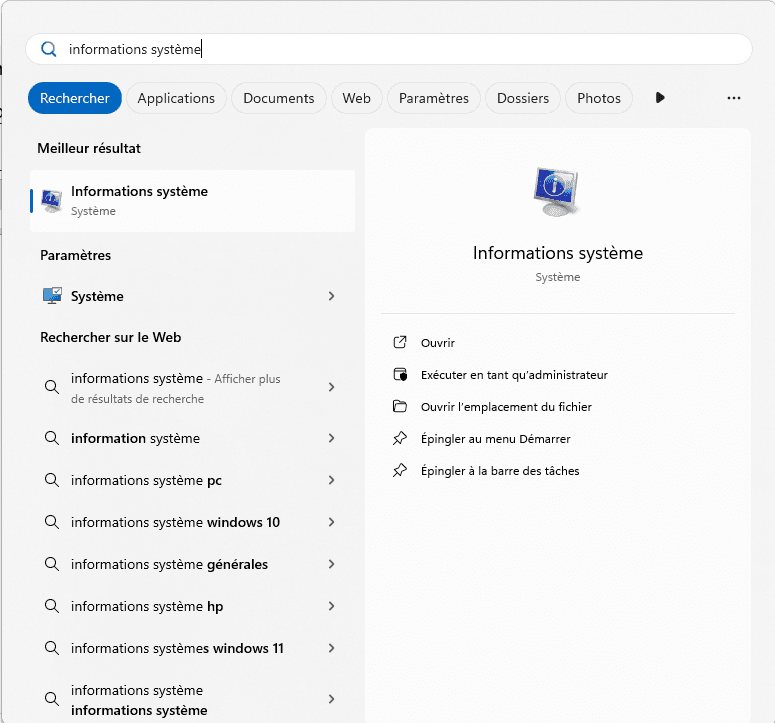Click the Informations système icon in best result
Image resolution: width=775 pixels, height=723 pixels.
tap(51, 201)
